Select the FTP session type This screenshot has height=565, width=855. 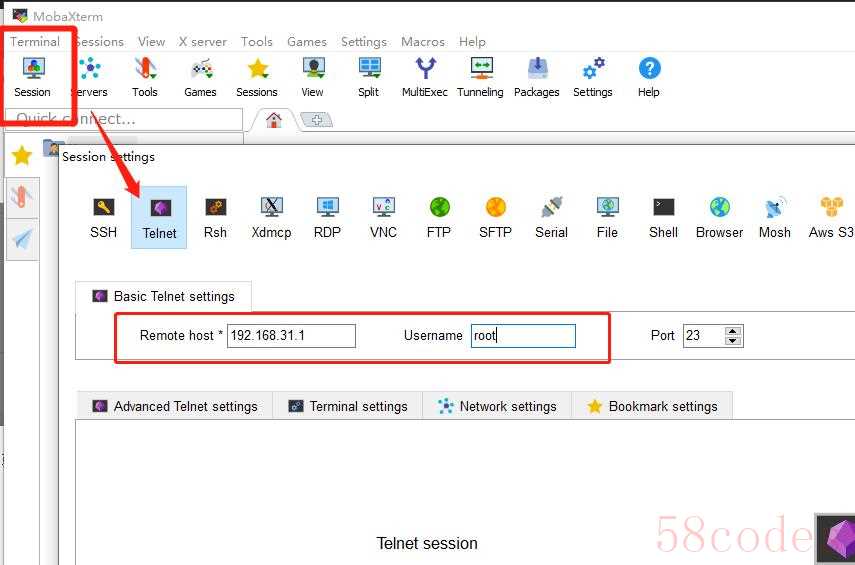point(439,218)
